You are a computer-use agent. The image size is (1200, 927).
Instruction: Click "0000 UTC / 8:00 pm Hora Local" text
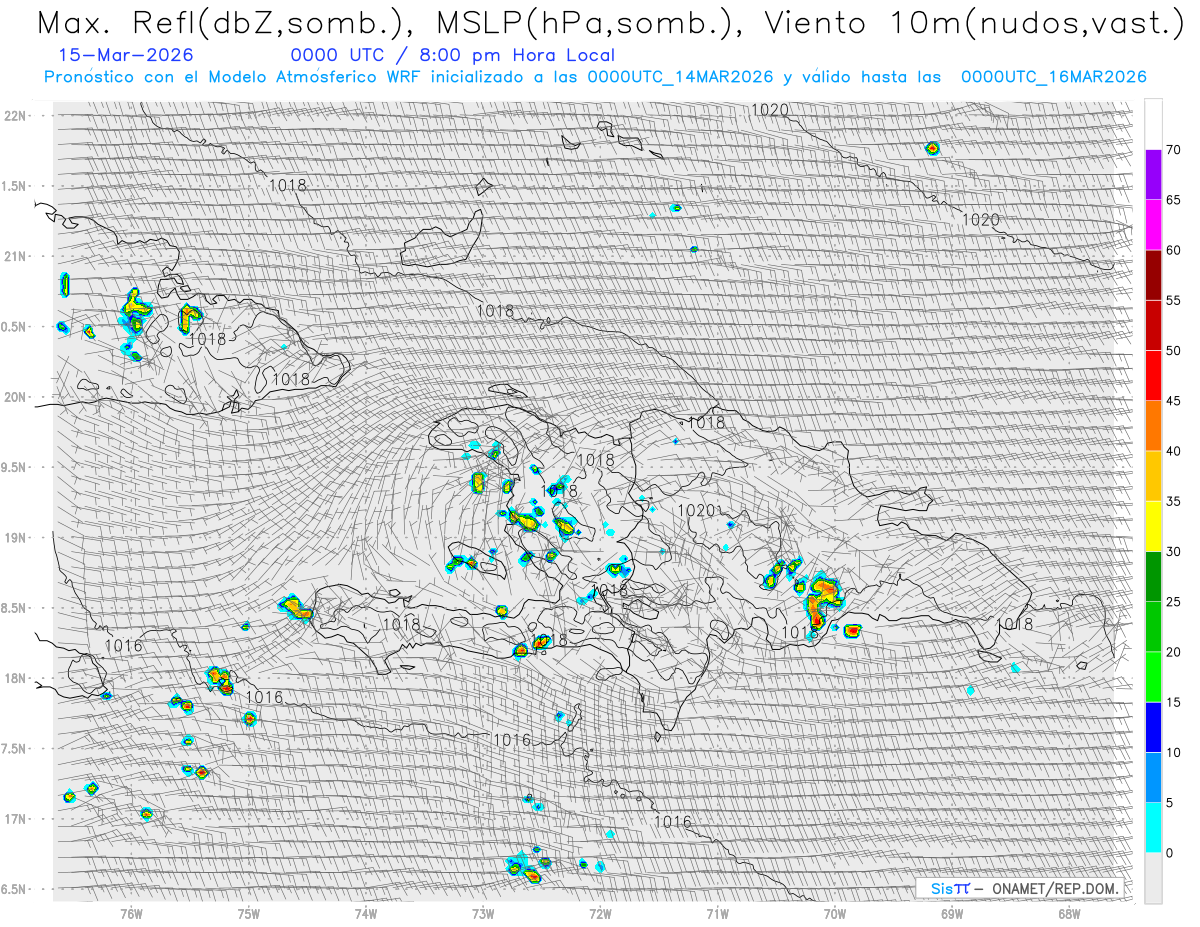point(453,56)
